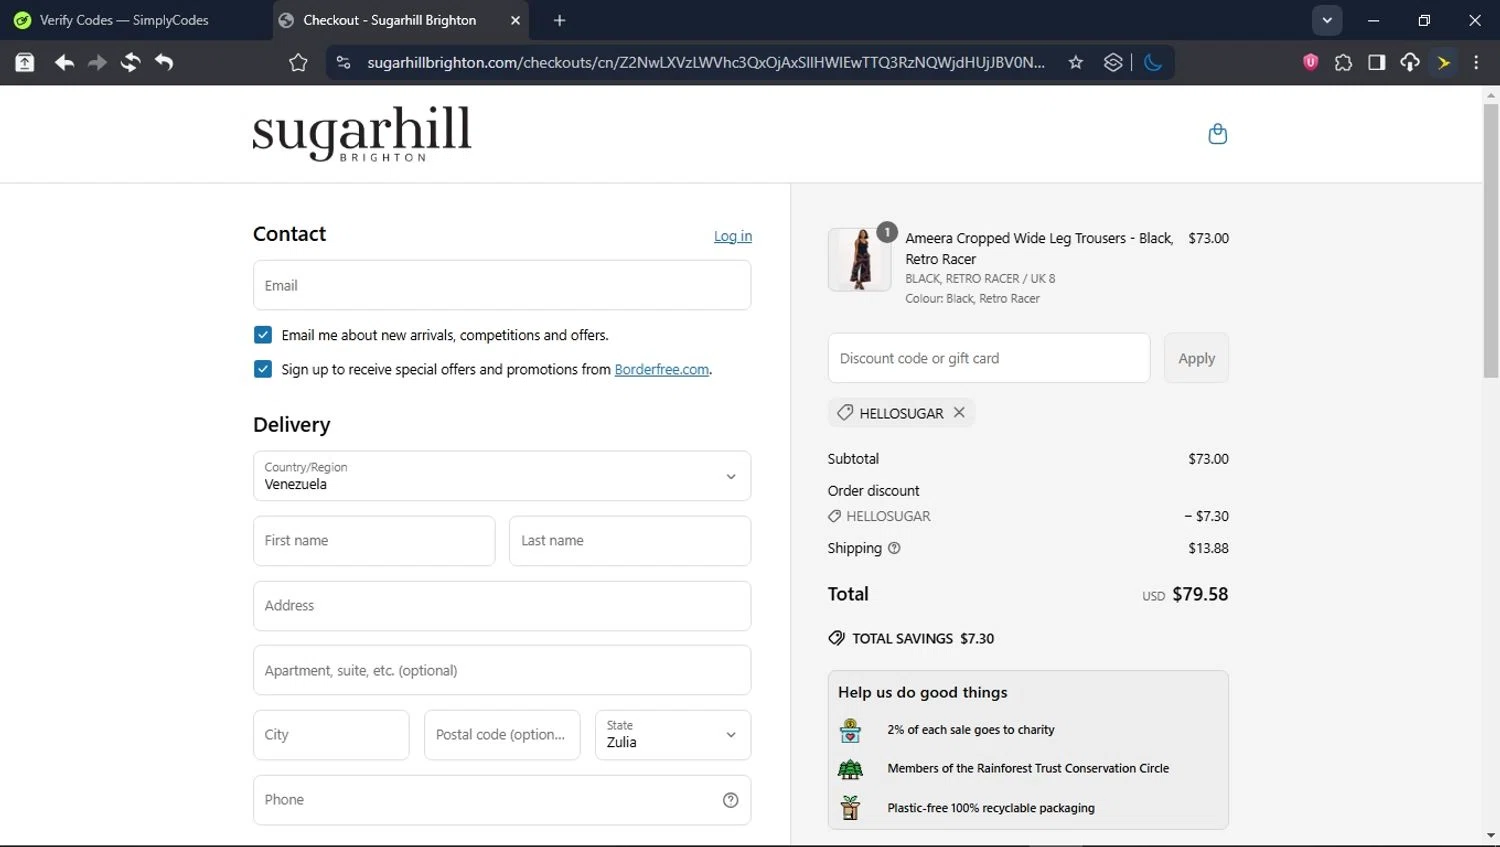Uncheck Borderfree special offers signup
Screen dimensions: 1500x847
(x=263, y=369)
